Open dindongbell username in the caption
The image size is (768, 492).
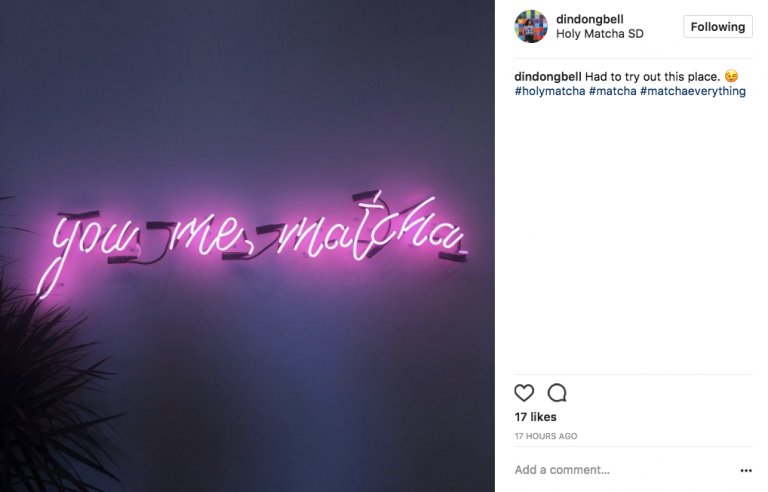click(548, 76)
